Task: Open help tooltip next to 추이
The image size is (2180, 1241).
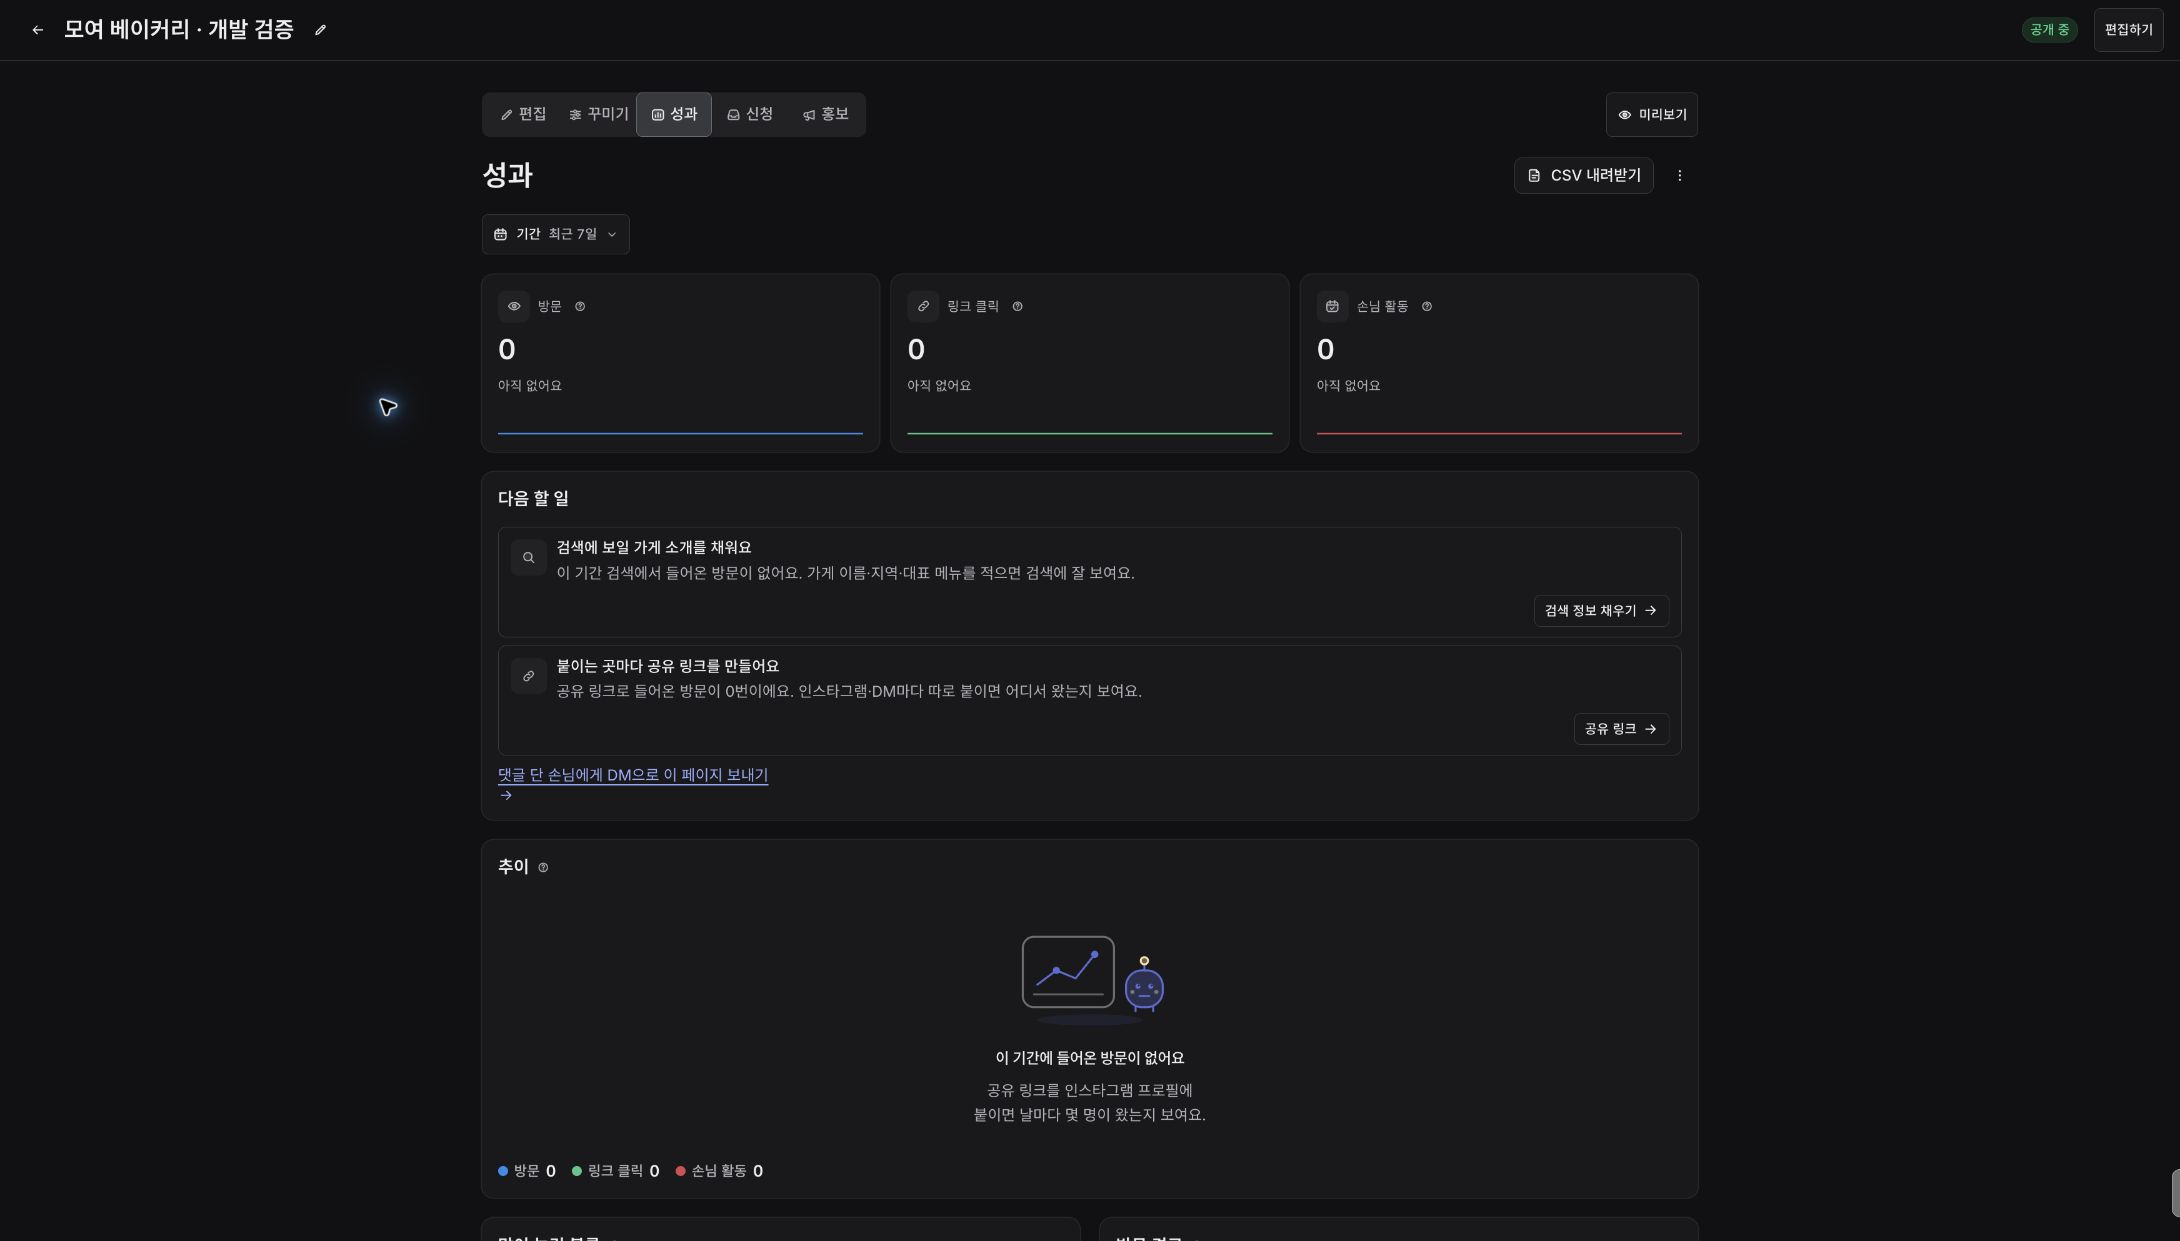Action: tap(543, 868)
